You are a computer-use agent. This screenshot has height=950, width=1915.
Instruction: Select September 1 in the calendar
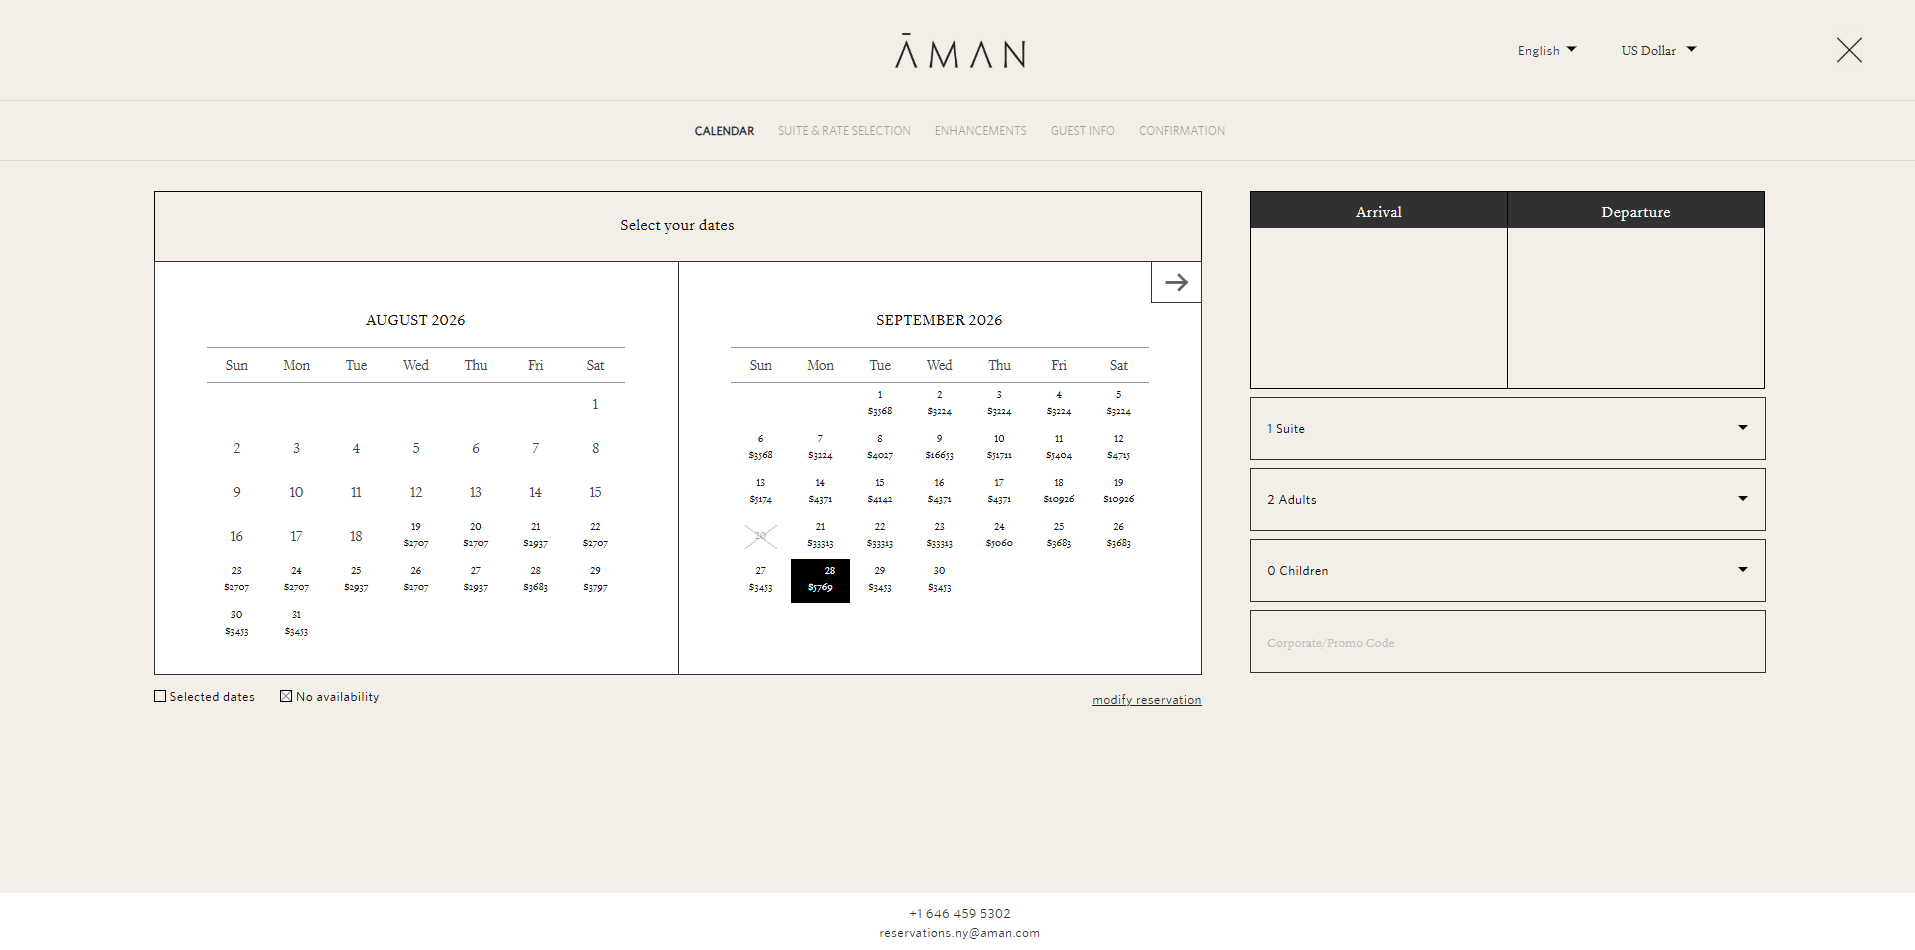(x=880, y=403)
